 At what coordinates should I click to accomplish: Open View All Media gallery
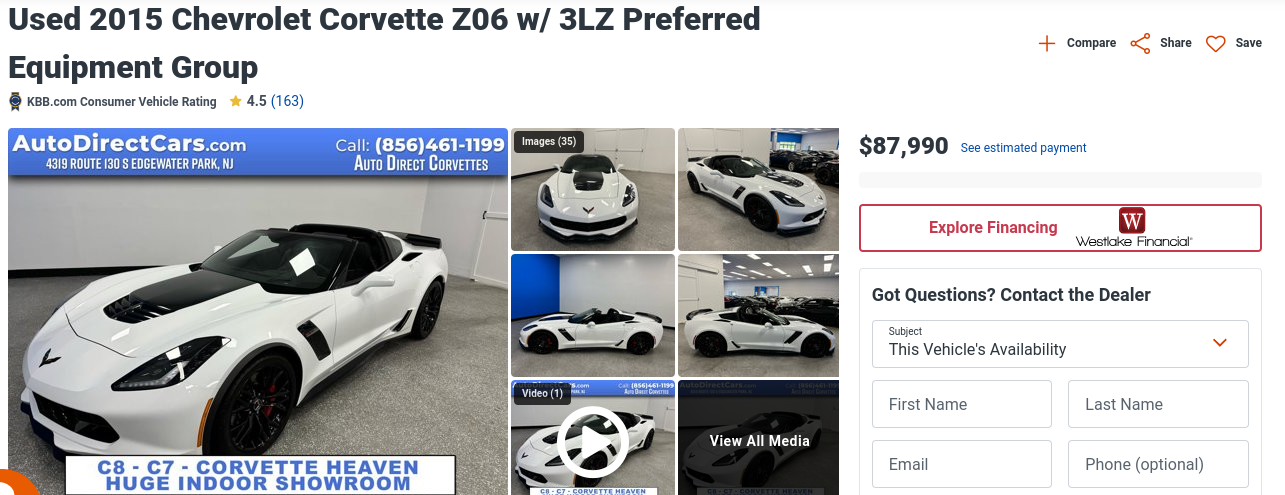click(759, 439)
